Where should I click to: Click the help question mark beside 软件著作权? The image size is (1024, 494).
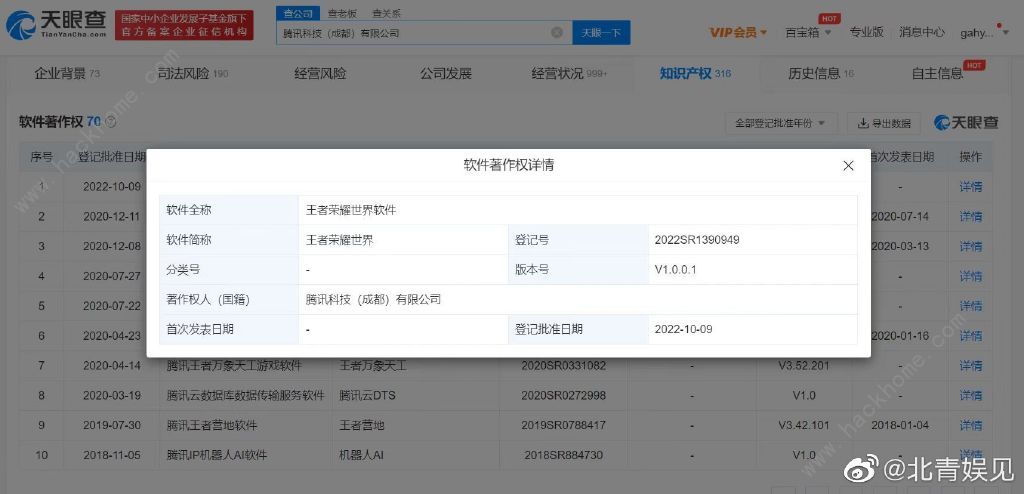pyautogui.click(x=110, y=122)
